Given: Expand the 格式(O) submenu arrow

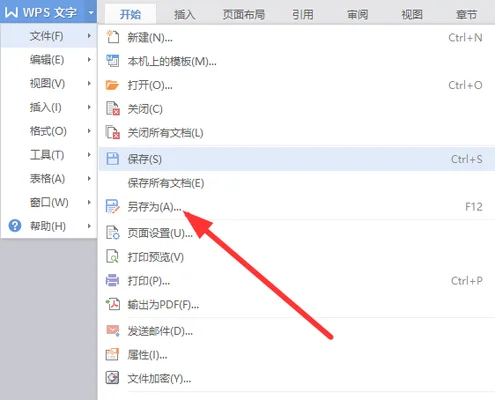Looking at the screenshot, I should pos(89,131).
